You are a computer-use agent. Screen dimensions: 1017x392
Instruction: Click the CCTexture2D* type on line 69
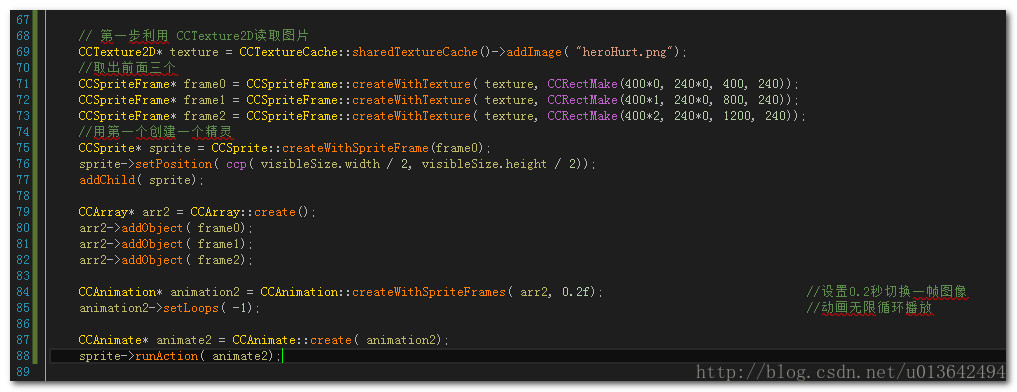click(x=120, y=52)
